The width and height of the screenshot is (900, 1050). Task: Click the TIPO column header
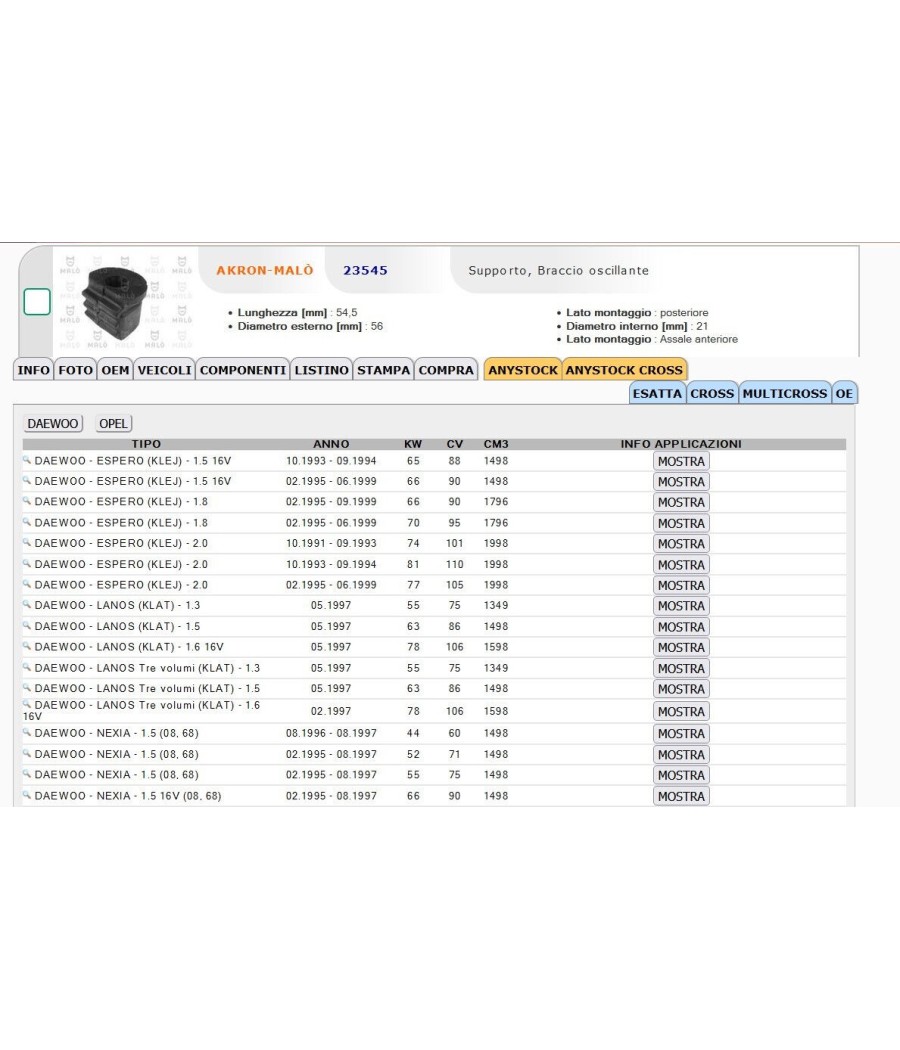click(x=146, y=443)
